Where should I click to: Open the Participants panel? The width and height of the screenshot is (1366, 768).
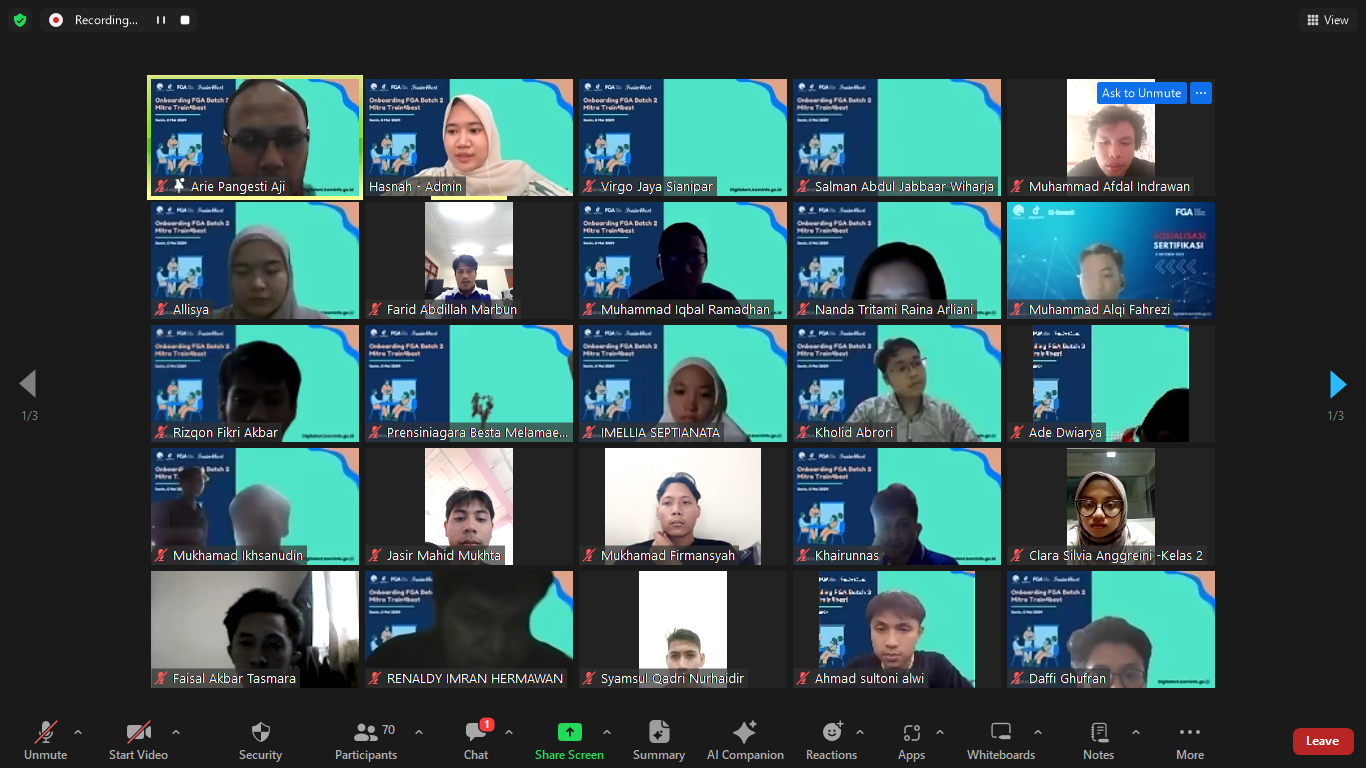[x=366, y=741]
